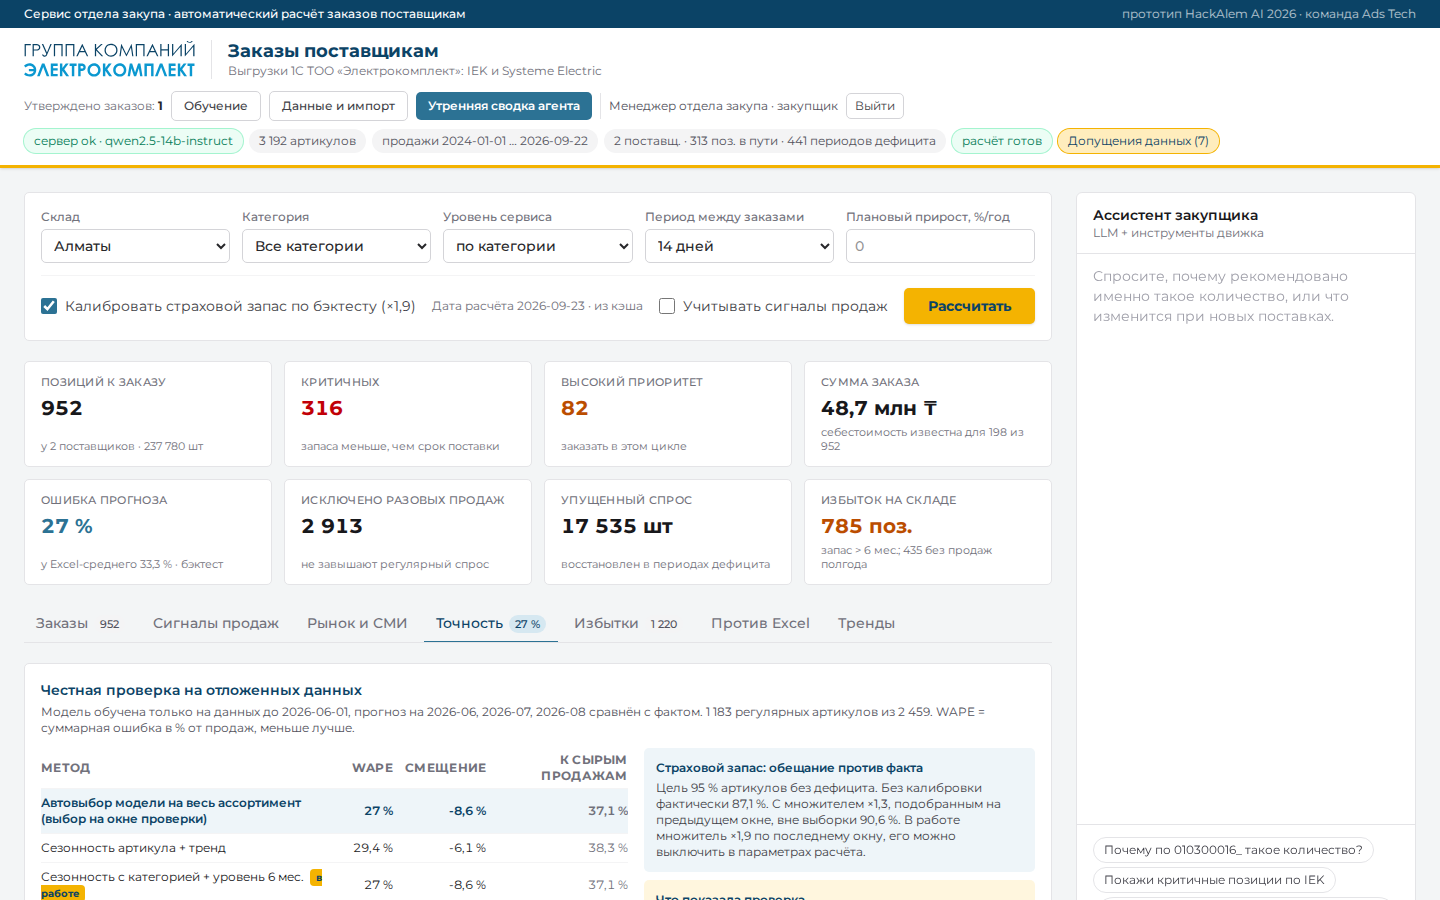
Task: Click the Избыток на складе card
Action: pos(928,532)
